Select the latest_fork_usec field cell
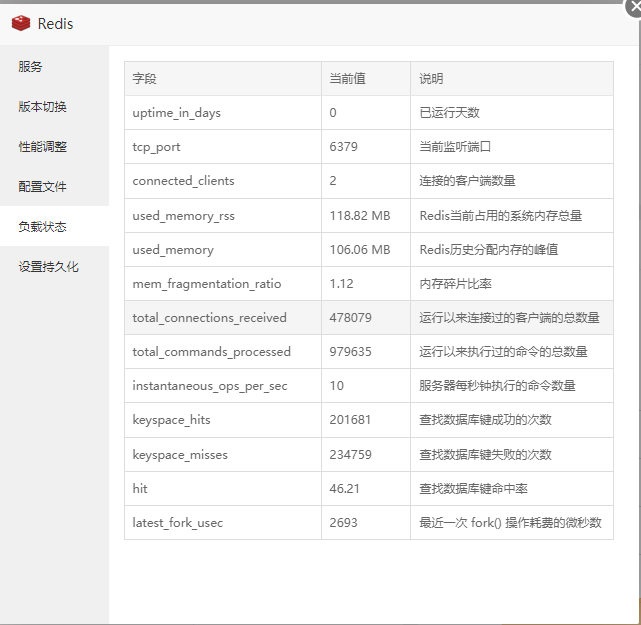This screenshot has width=641, height=625. (x=223, y=522)
